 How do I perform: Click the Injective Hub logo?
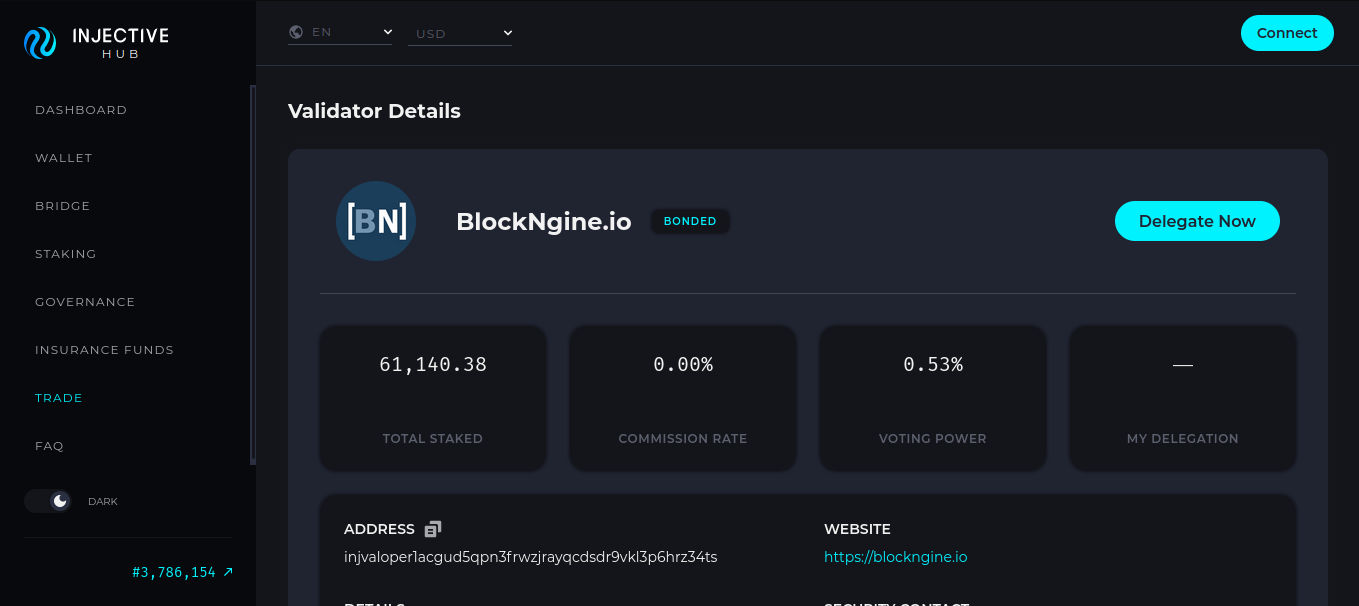[96, 42]
